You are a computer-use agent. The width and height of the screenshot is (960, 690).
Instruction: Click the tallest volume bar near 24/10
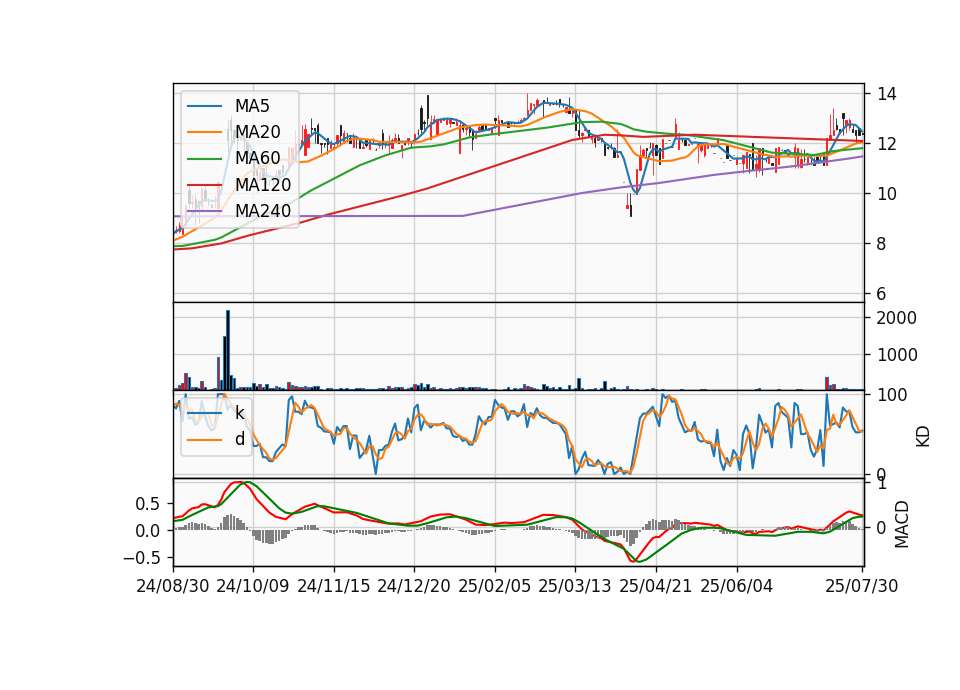(x=228, y=350)
